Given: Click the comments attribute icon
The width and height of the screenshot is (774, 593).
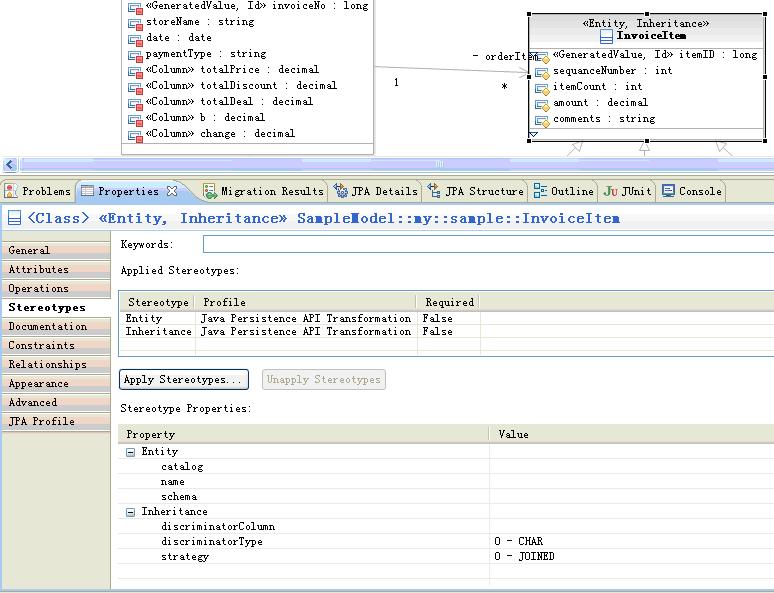Looking at the screenshot, I should pyautogui.click(x=542, y=121).
